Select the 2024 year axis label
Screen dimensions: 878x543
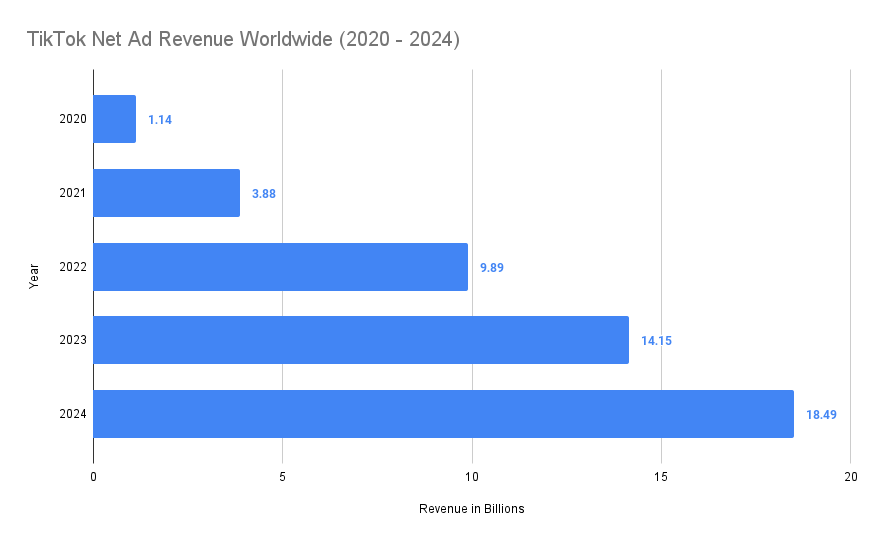[73, 414]
